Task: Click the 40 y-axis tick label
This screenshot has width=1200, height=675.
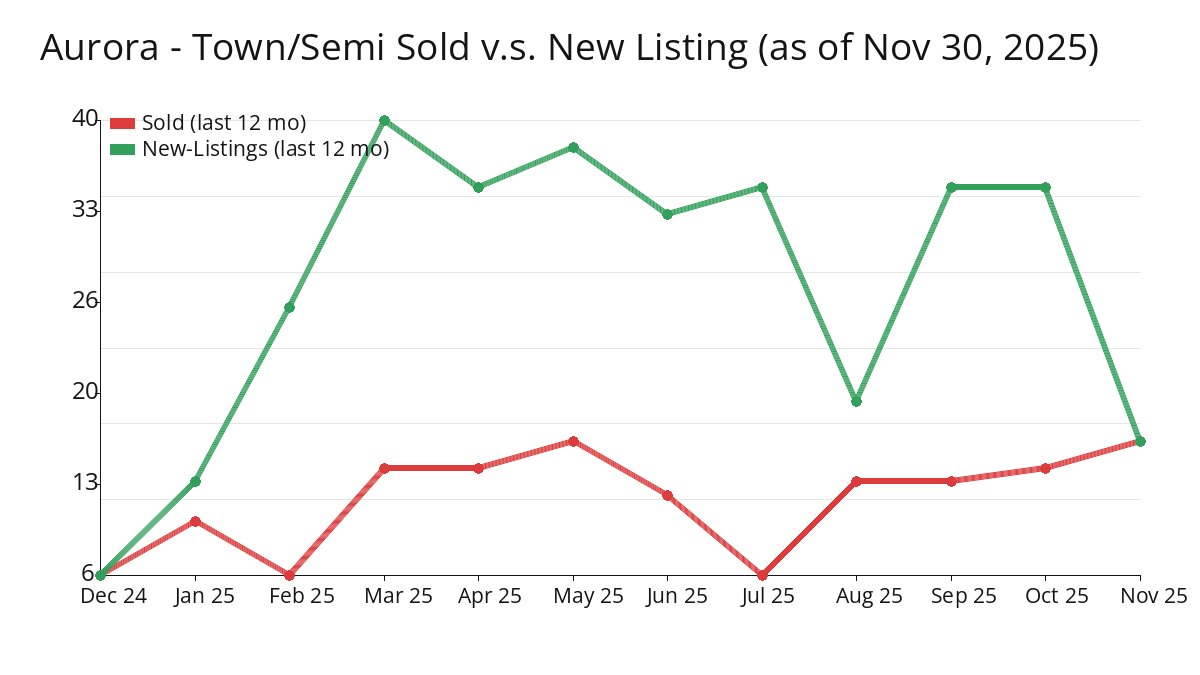Action: pyautogui.click(x=85, y=118)
